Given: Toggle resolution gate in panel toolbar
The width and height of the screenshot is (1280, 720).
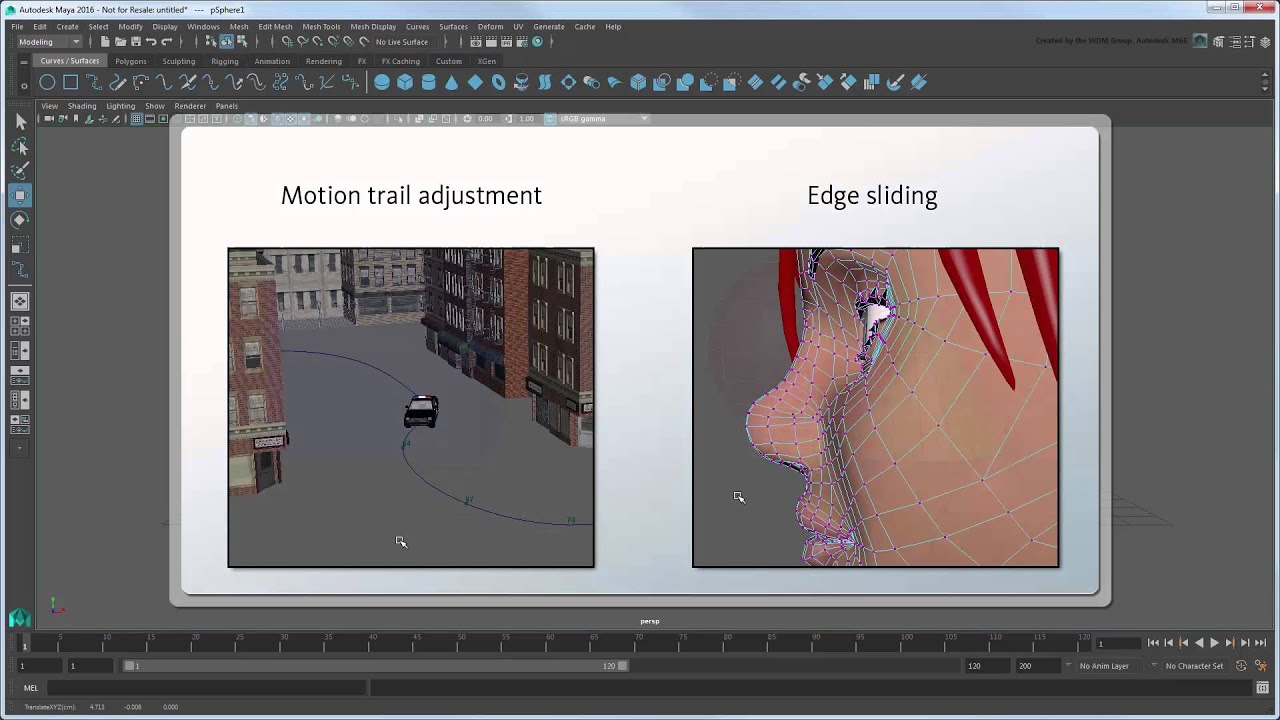Looking at the screenshot, I should (164, 119).
